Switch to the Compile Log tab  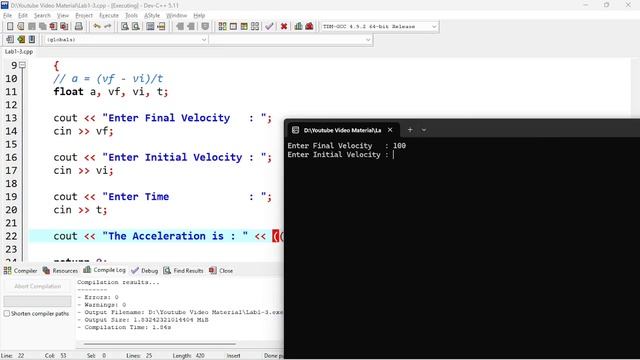point(104,270)
